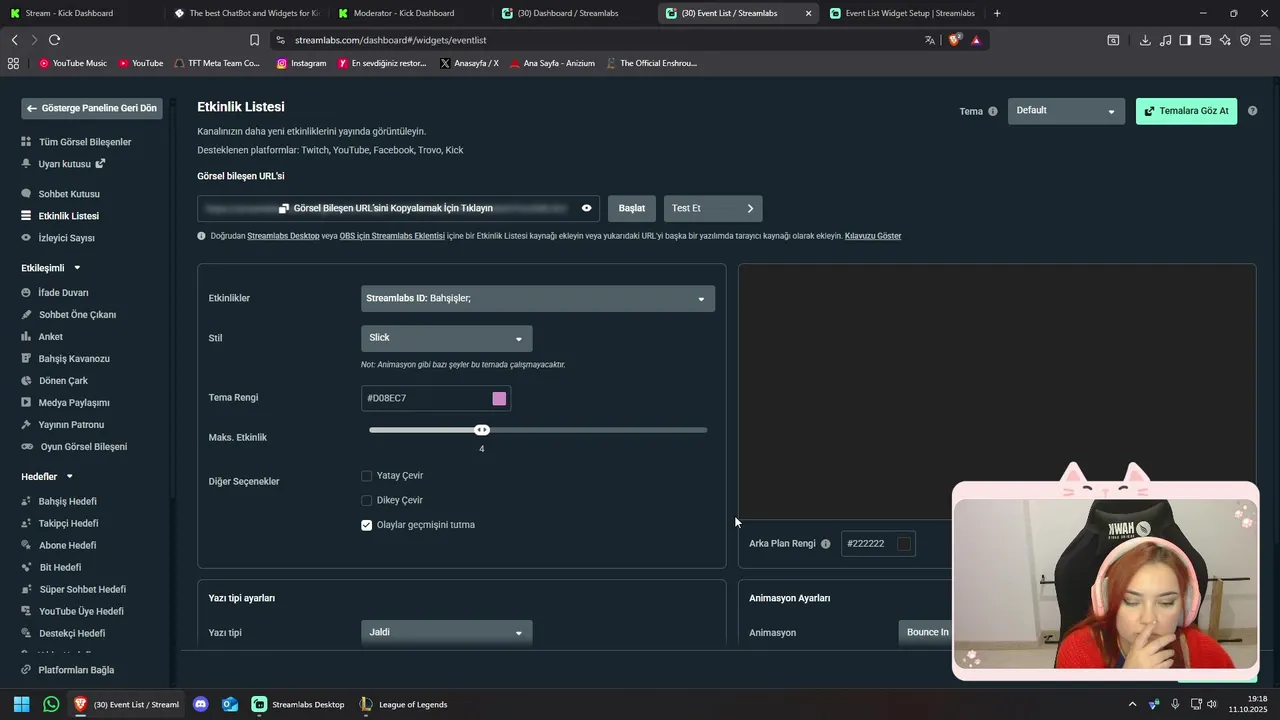Open the Brave VPN shield icon
Screen dimensions: 1280x720
pos(1245,40)
